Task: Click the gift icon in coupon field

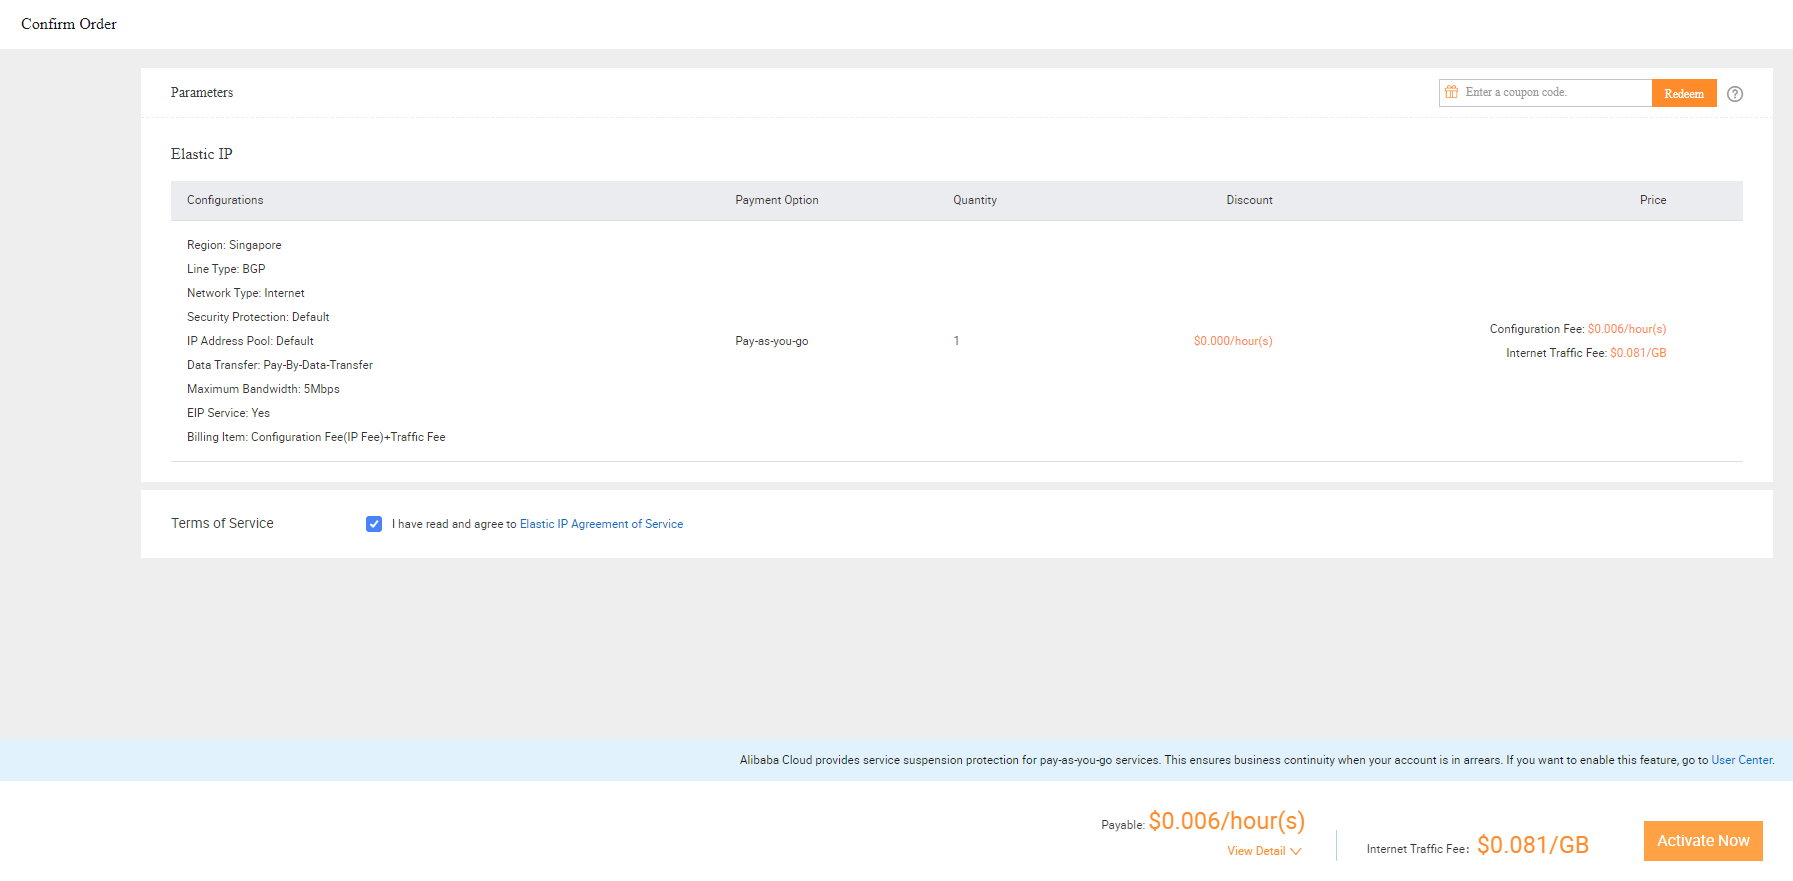Action: coord(1451,92)
